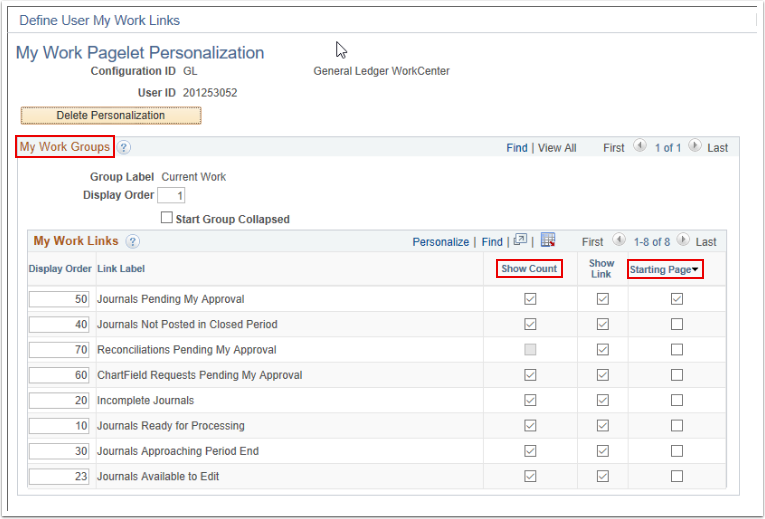Sort by Show Count column header

point(529,268)
